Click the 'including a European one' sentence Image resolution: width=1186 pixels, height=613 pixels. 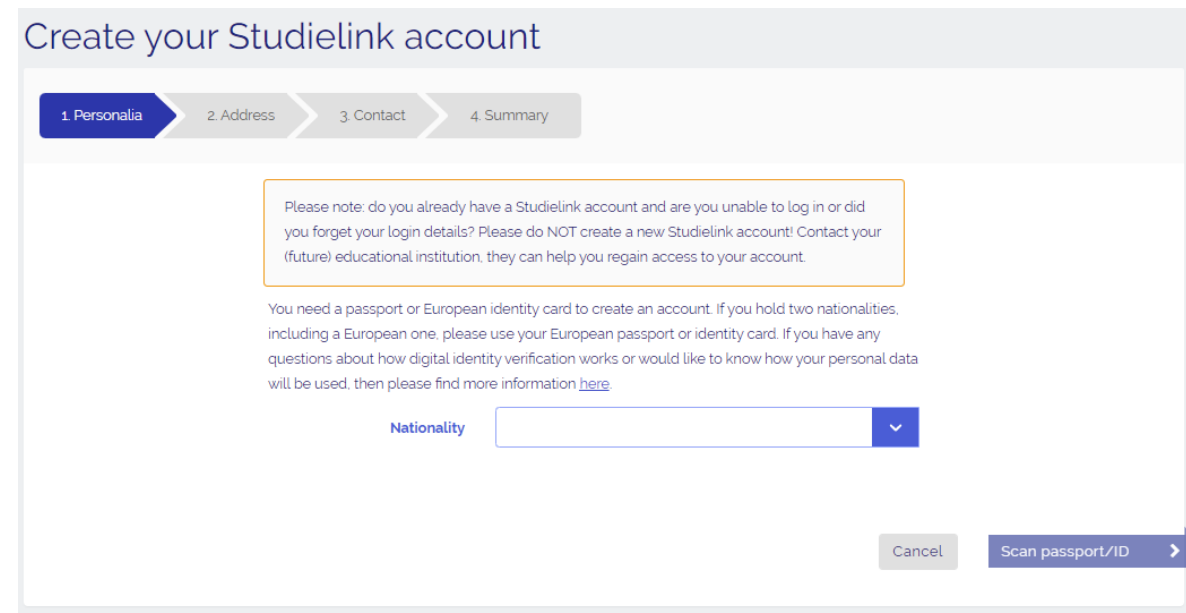click(400, 334)
